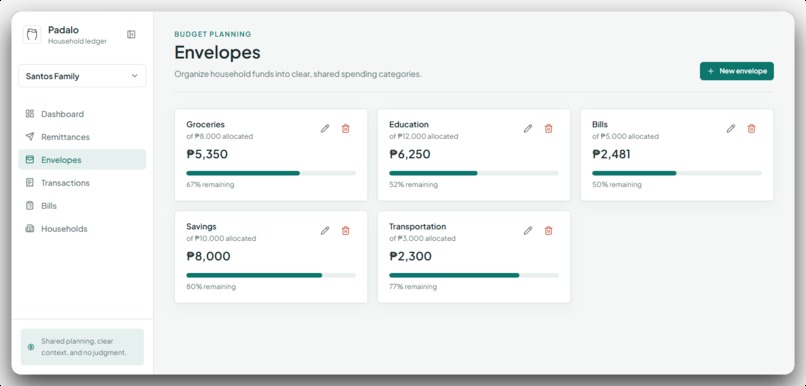Delete the Education envelope
The image size is (806, 386).
548,128
